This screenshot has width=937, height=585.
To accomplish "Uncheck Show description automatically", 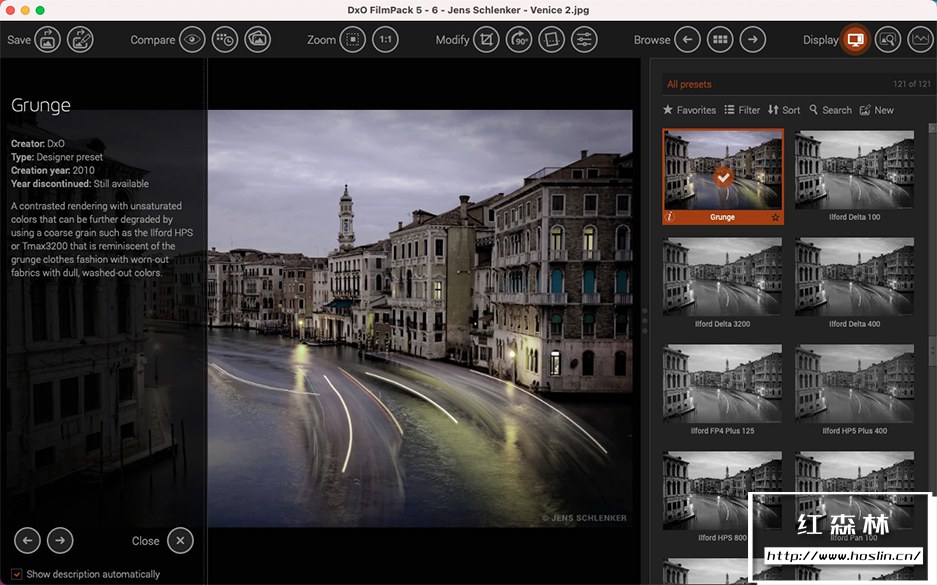I will (x=17, y=574).
